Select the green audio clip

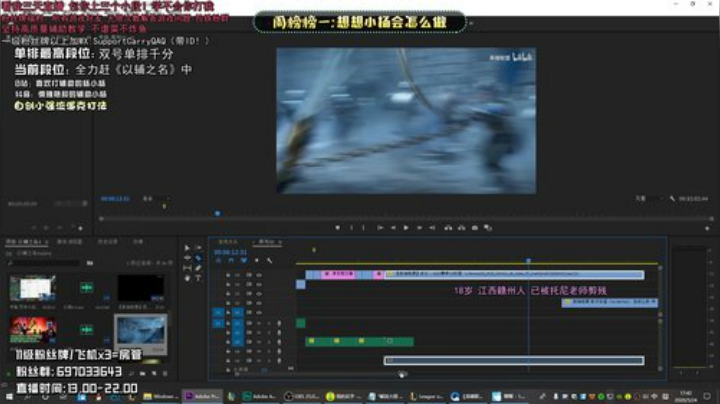(x=360, y=341)
